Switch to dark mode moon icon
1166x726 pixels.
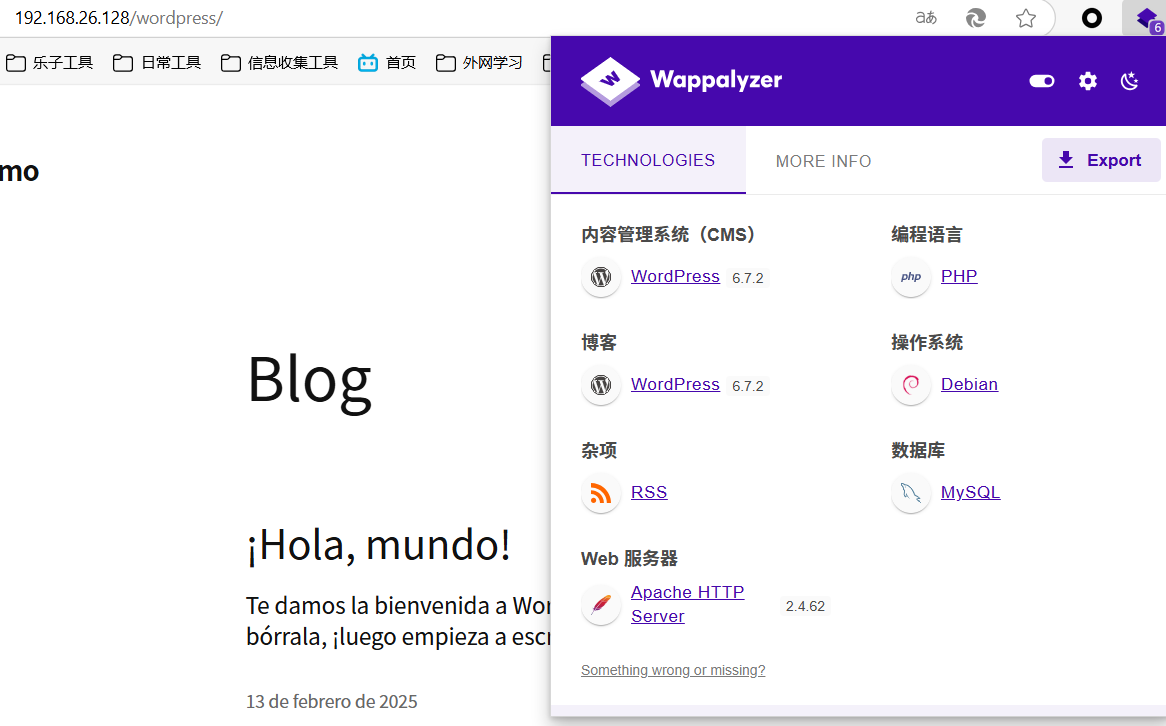(1130, 81)
